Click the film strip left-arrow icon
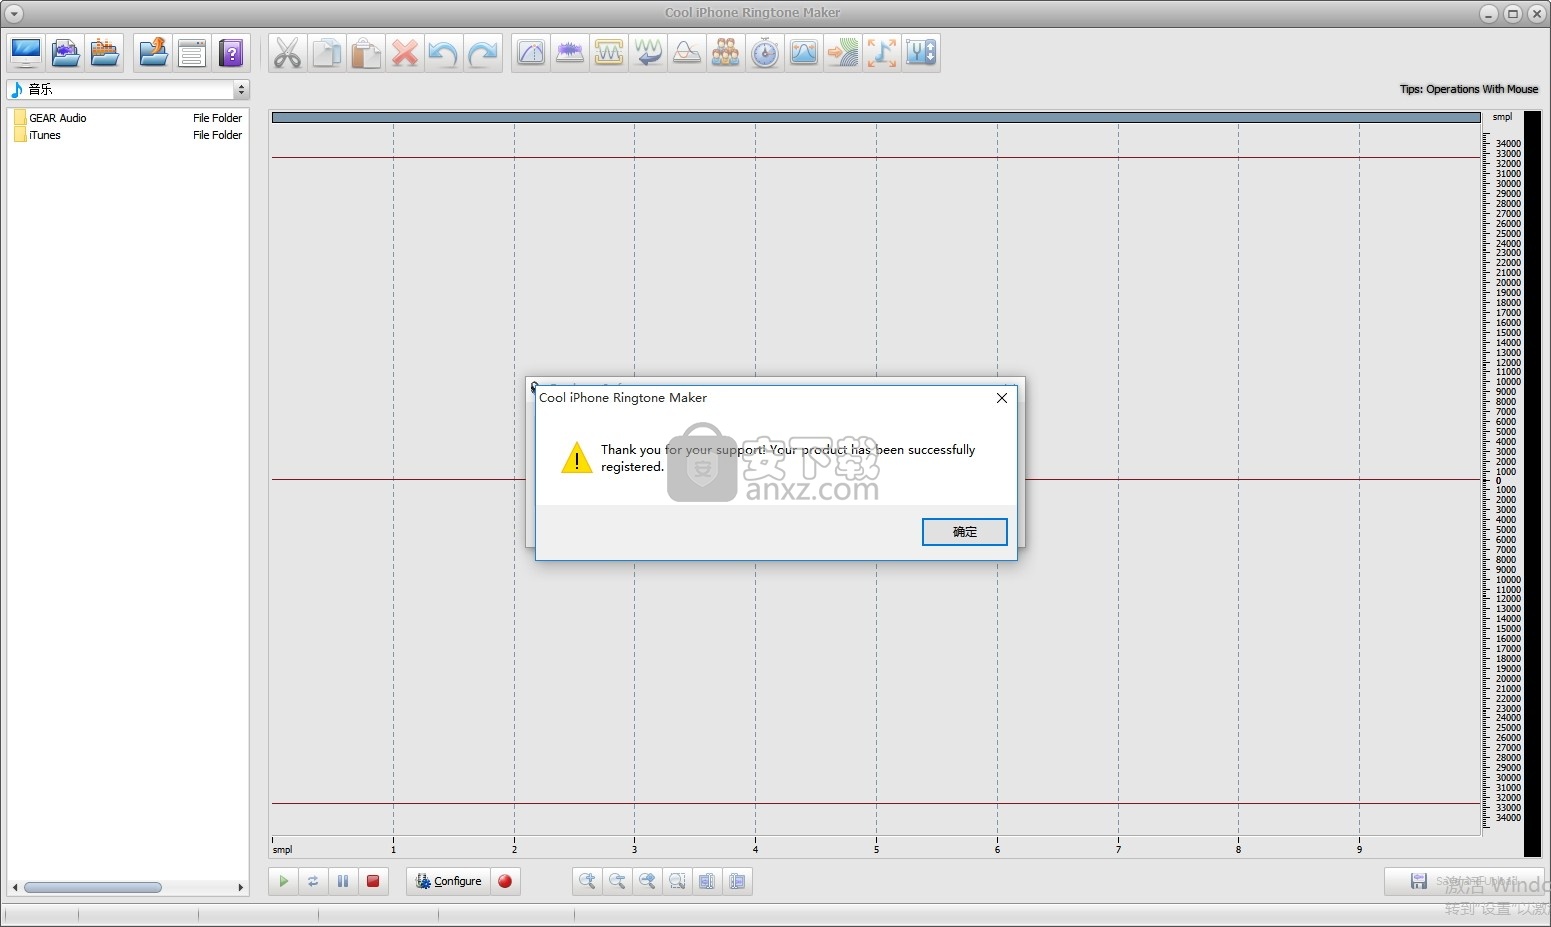Image resolution: width=1551 pixels, height=927 pixels. (707, 881)
